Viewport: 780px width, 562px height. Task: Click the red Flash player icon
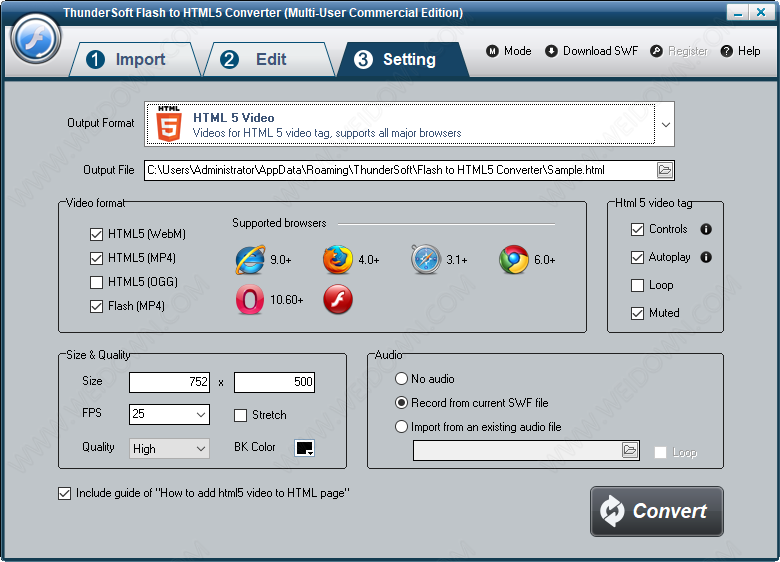click(x=338, y=299)
